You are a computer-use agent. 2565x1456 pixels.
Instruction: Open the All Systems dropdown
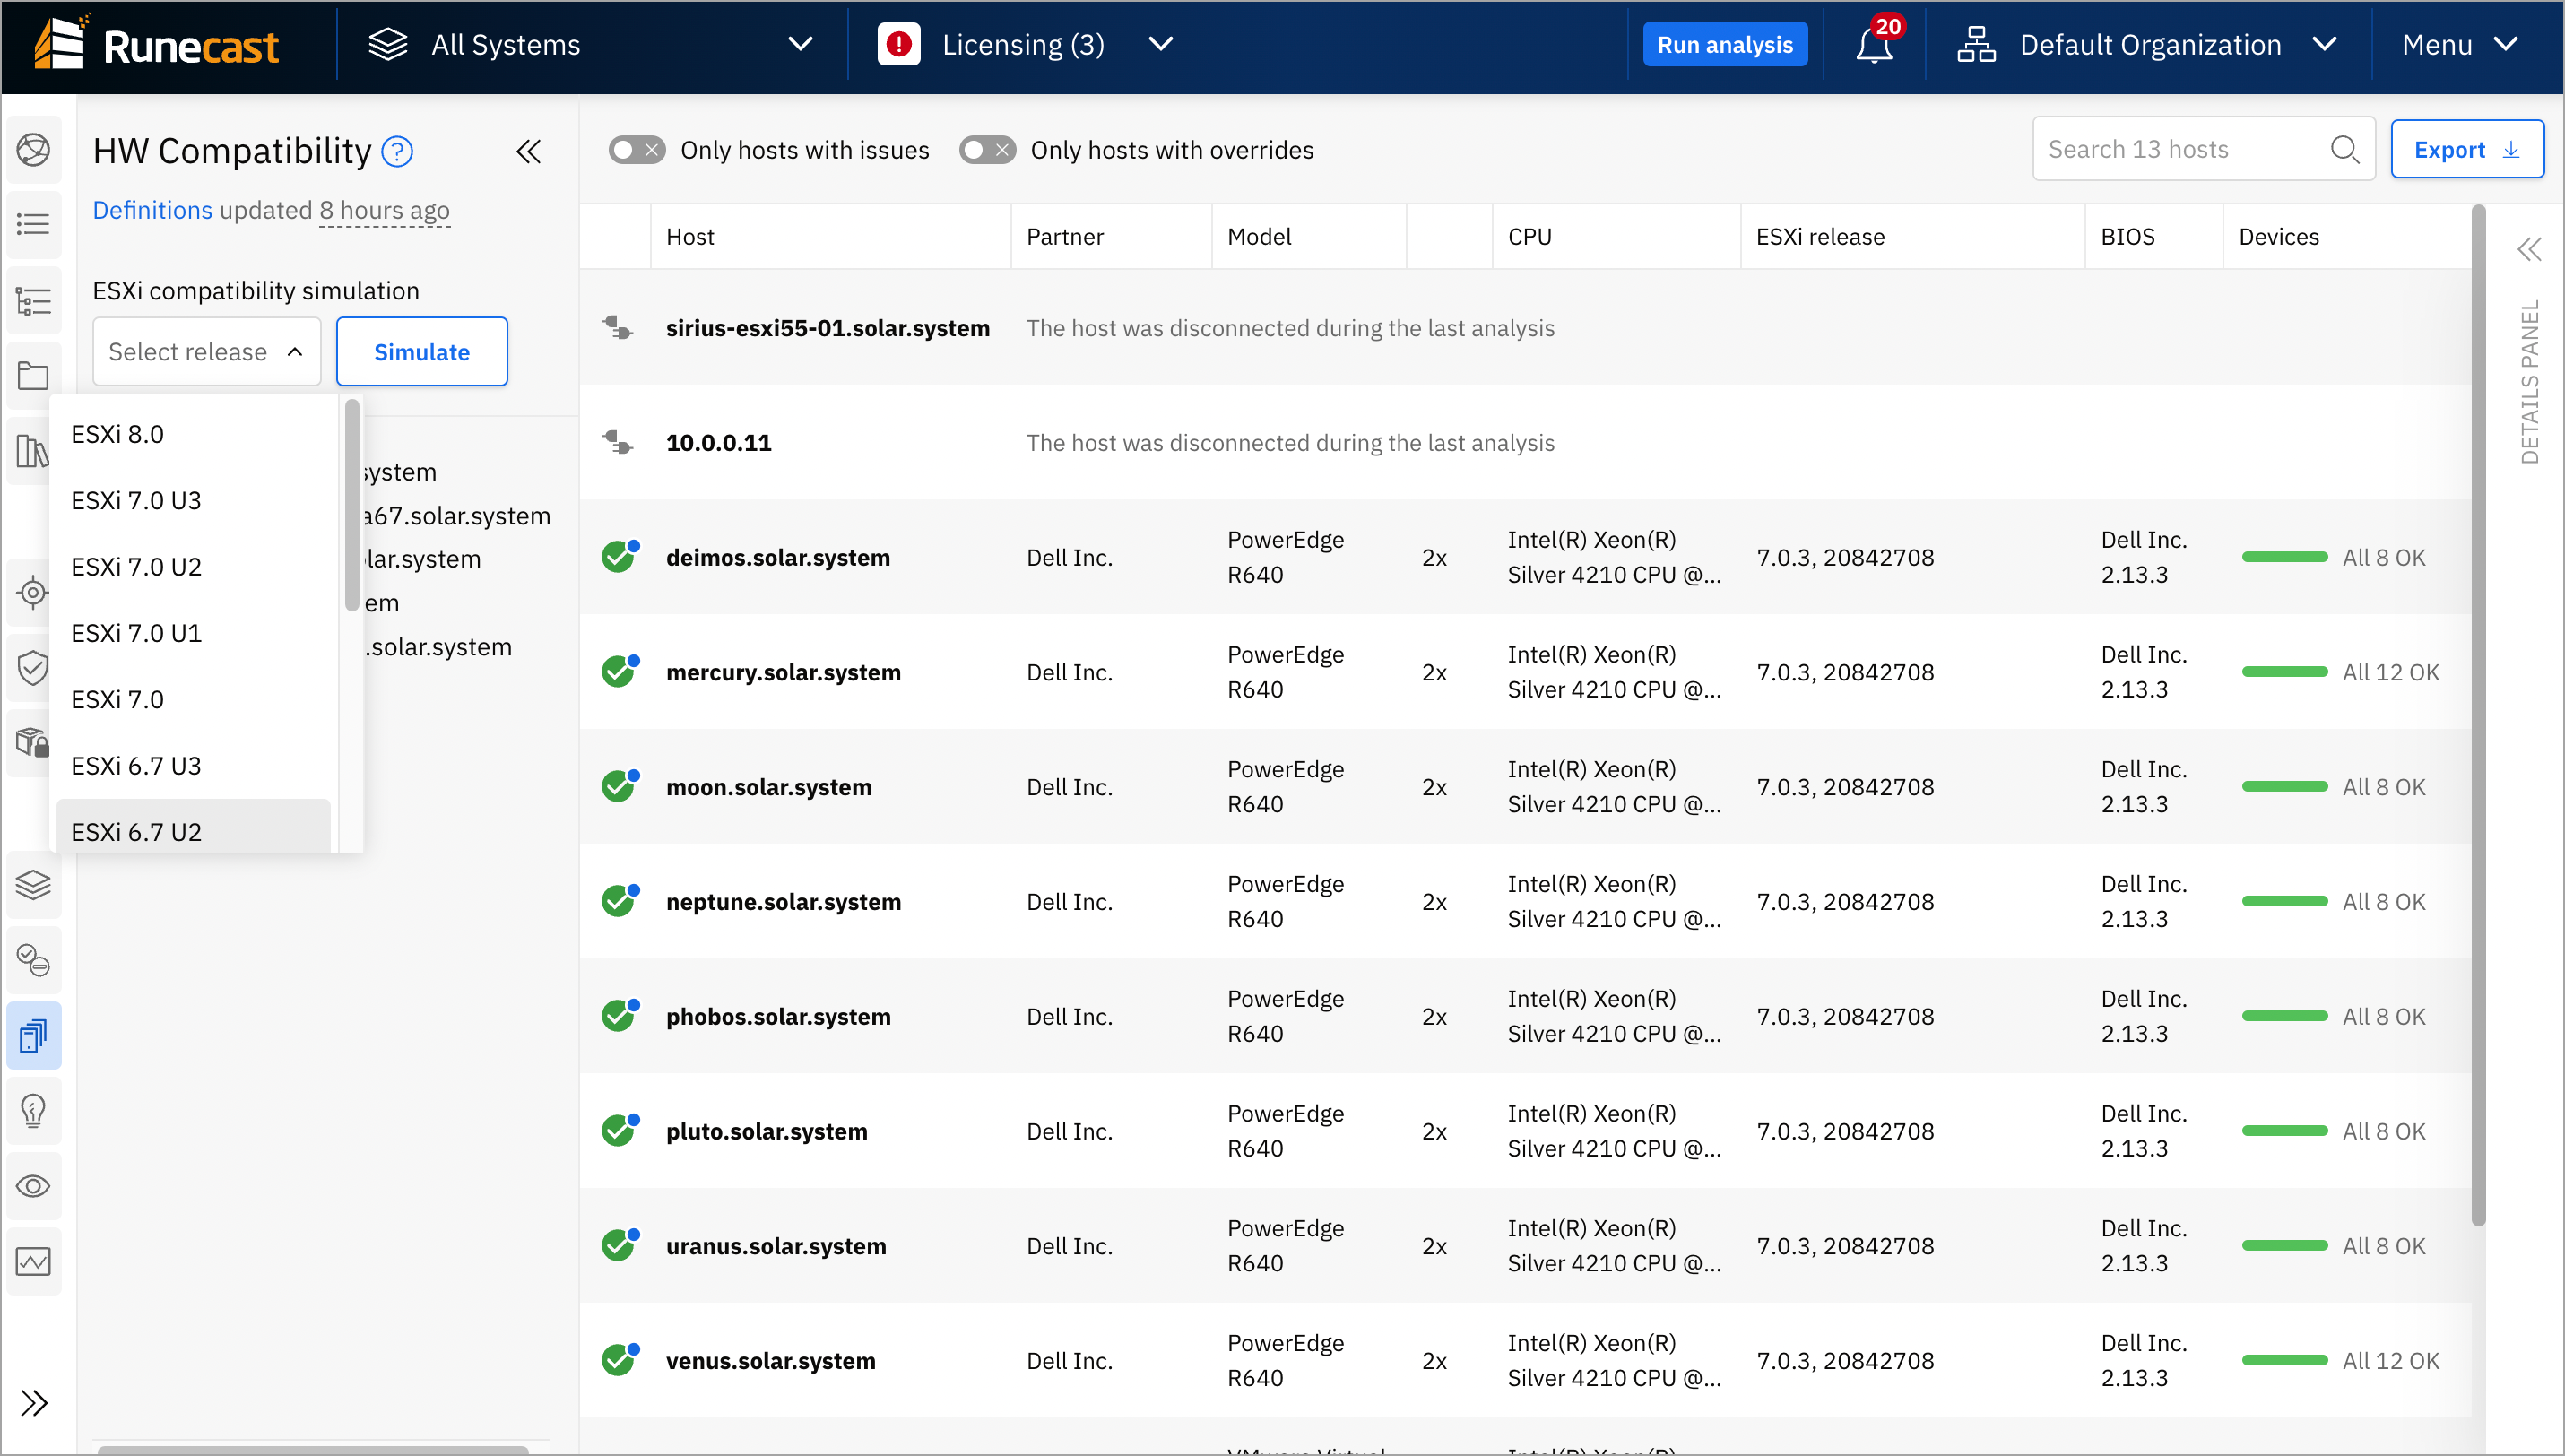(x=592, y=45)
